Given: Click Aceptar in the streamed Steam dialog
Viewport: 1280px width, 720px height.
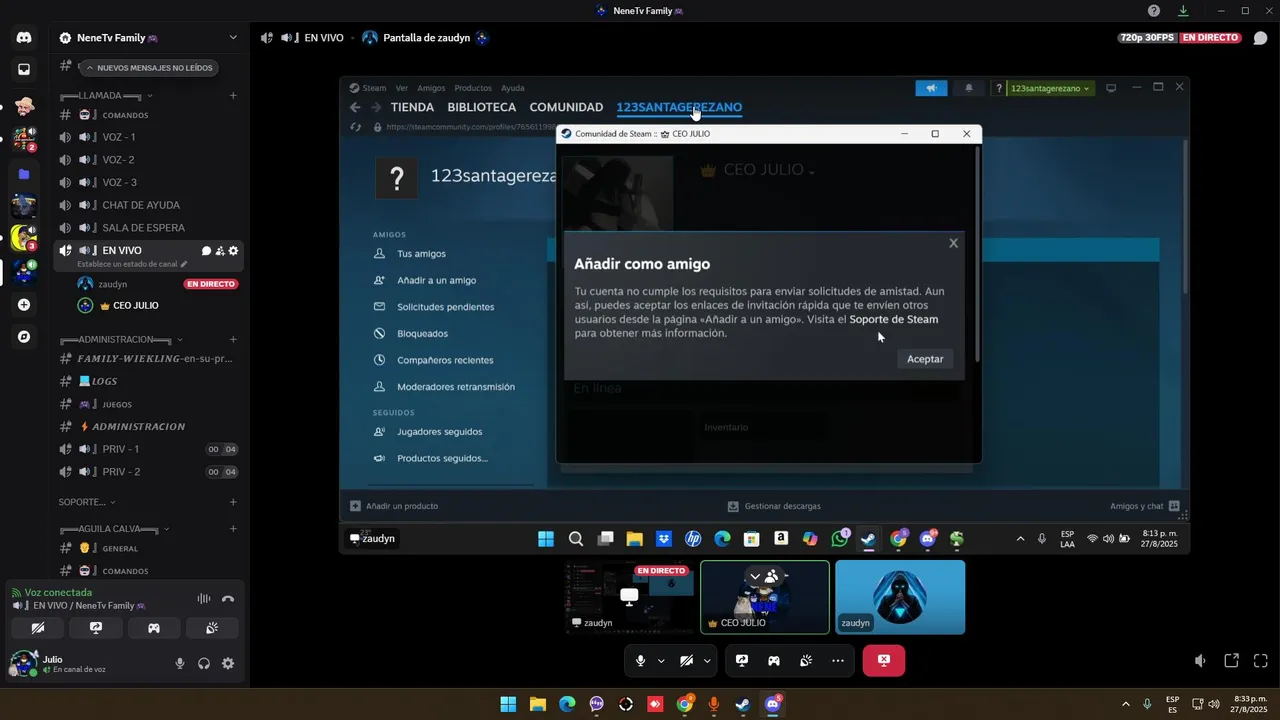Looking at the screenshot, I should pyautogui.click(x=925, y=359).
